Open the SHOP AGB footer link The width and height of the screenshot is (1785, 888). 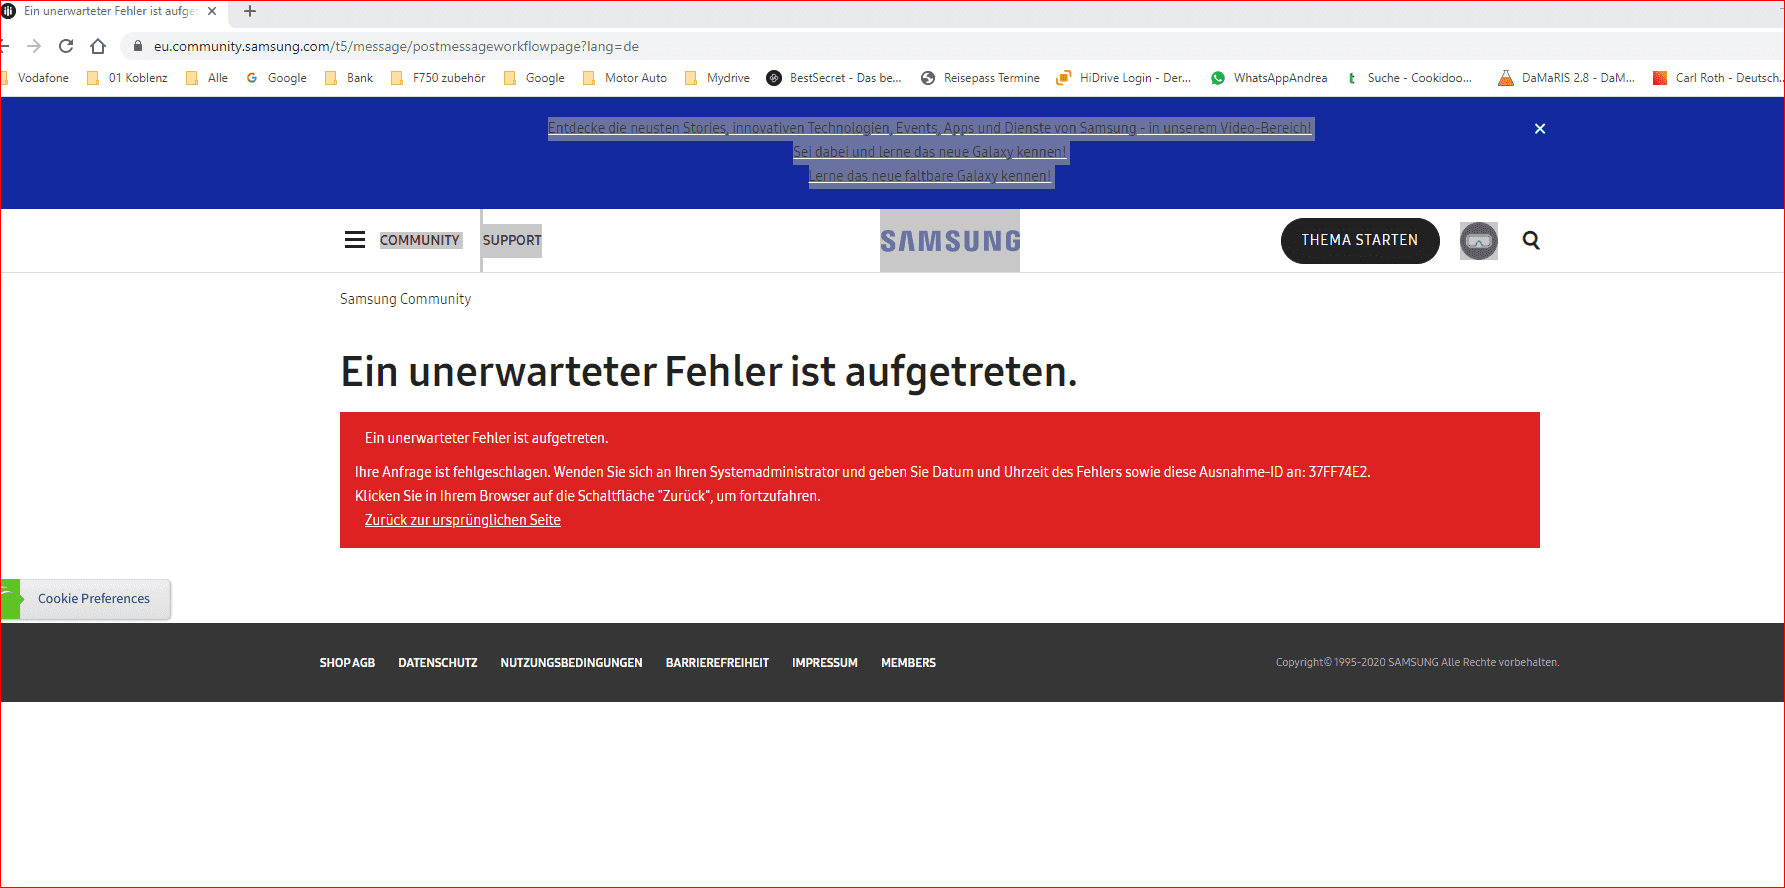pos(347,663)
